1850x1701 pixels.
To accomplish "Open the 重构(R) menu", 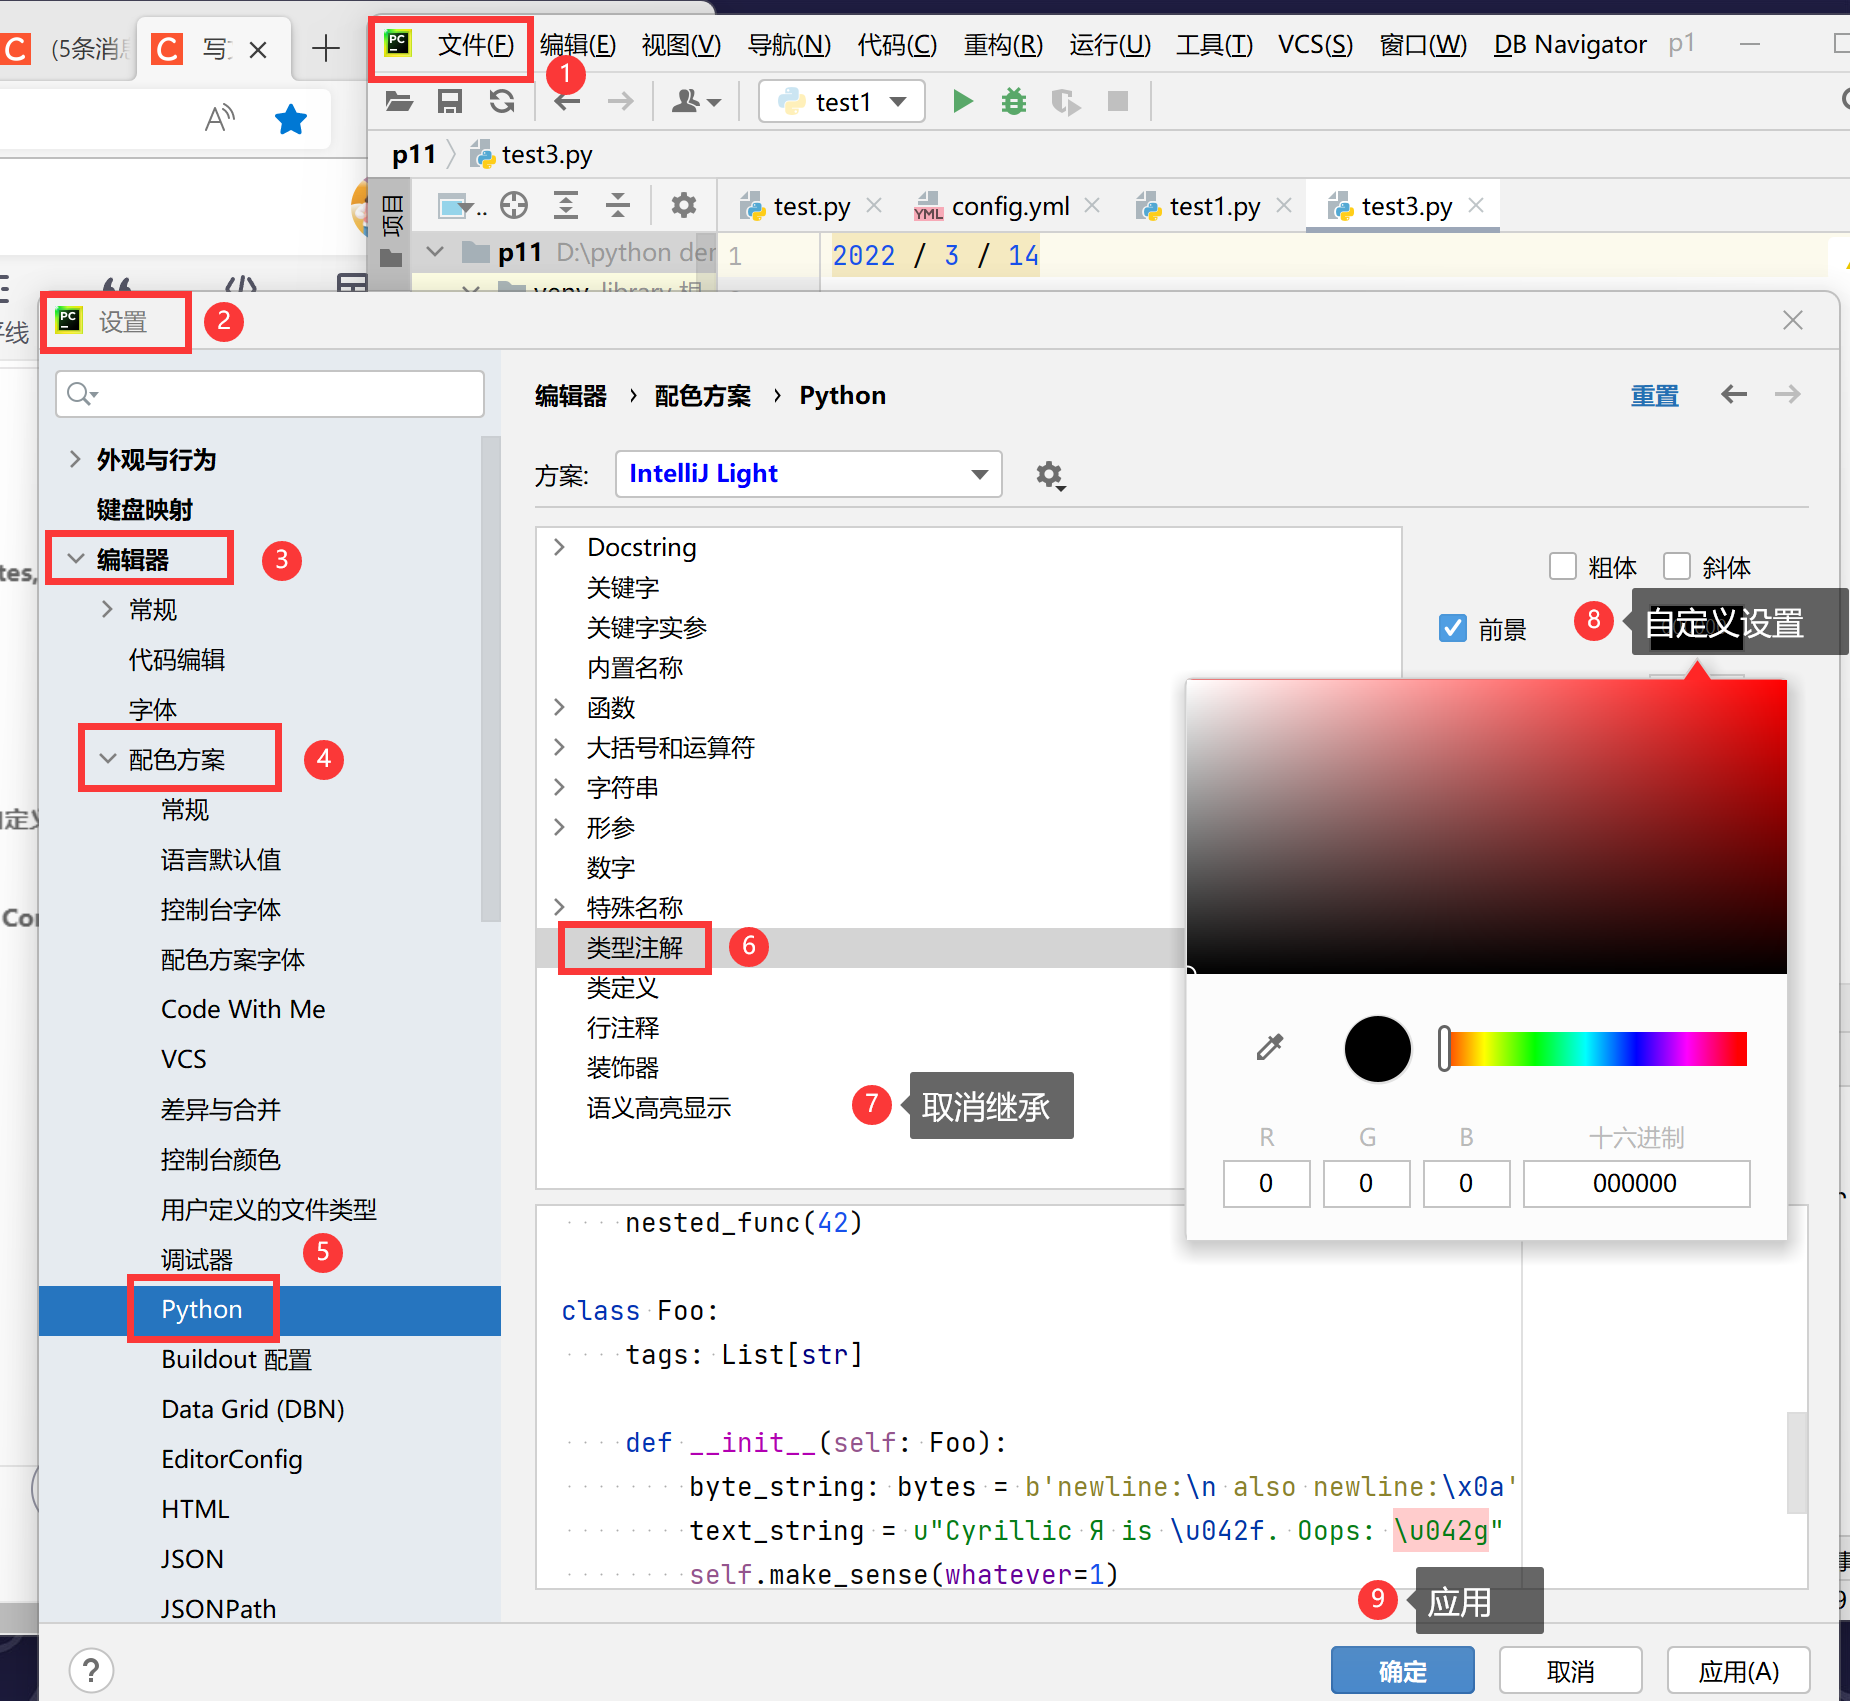I will pos(1003,45).
